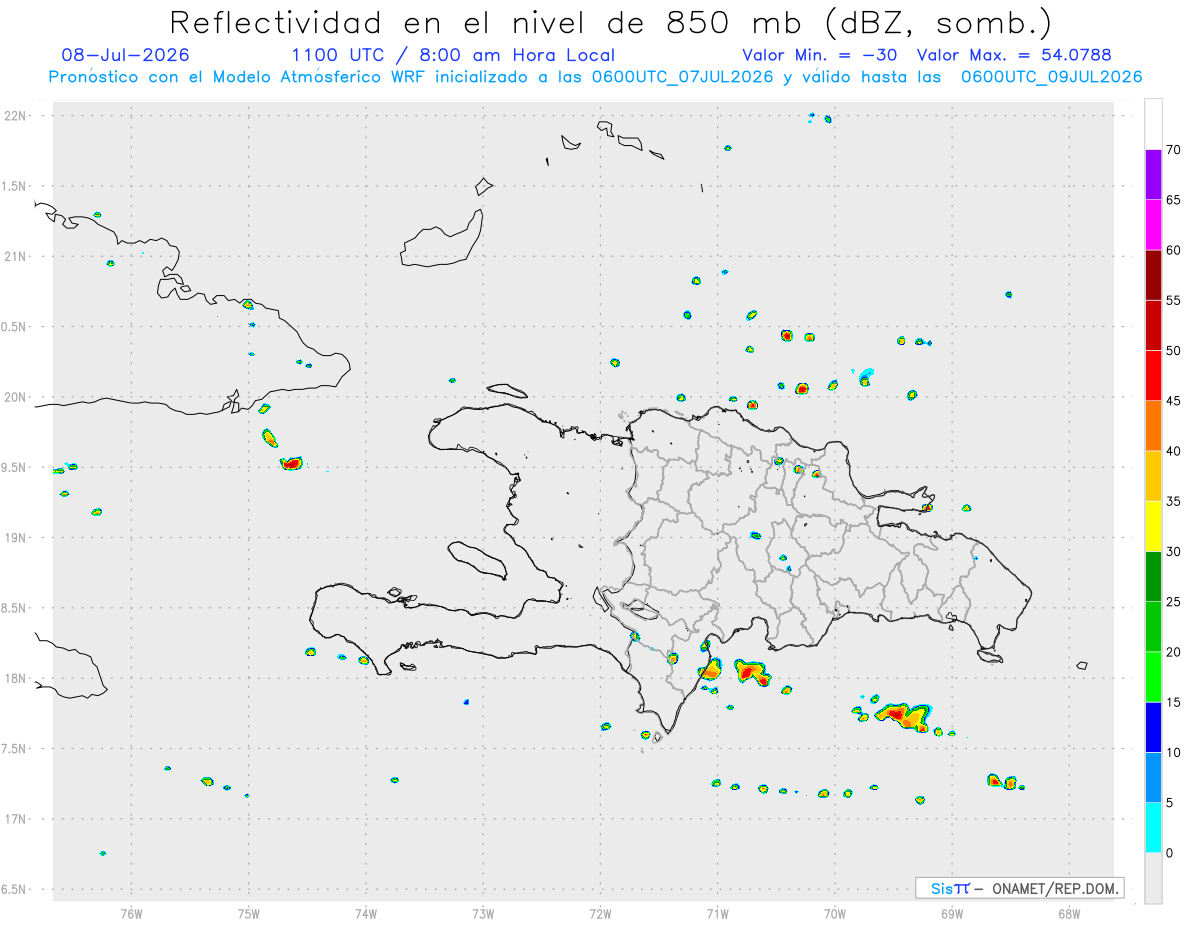Image resolution: width=1200 pixels, height=927 pixels.
Task: Click the time '1100 UTC / 8:00 am Hora Local'
Action: coord(453,55)
